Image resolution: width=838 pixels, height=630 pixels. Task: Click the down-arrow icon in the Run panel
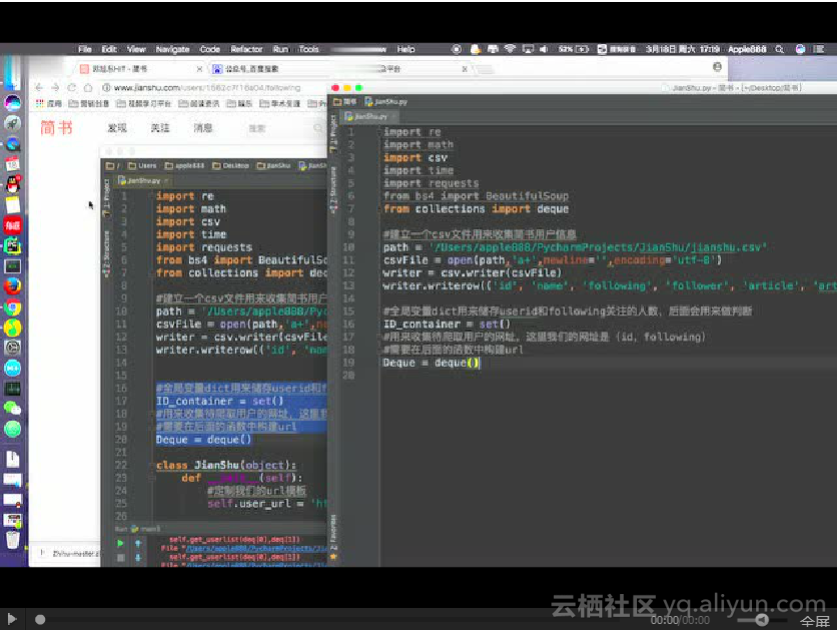tap(138, 558)
